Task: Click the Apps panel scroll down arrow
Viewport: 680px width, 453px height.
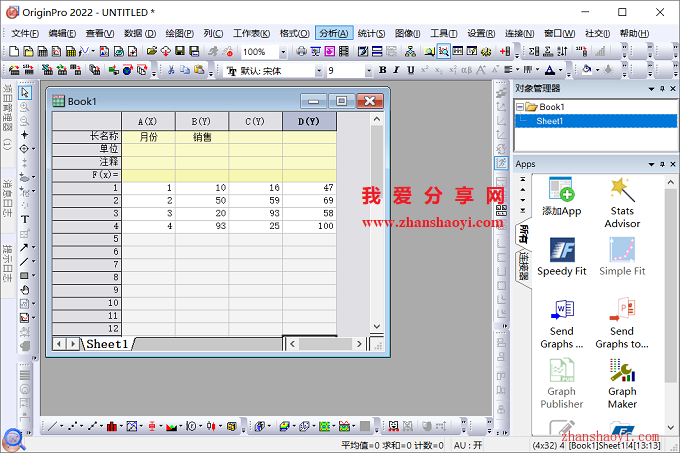Action: click(x=670, y=428)
